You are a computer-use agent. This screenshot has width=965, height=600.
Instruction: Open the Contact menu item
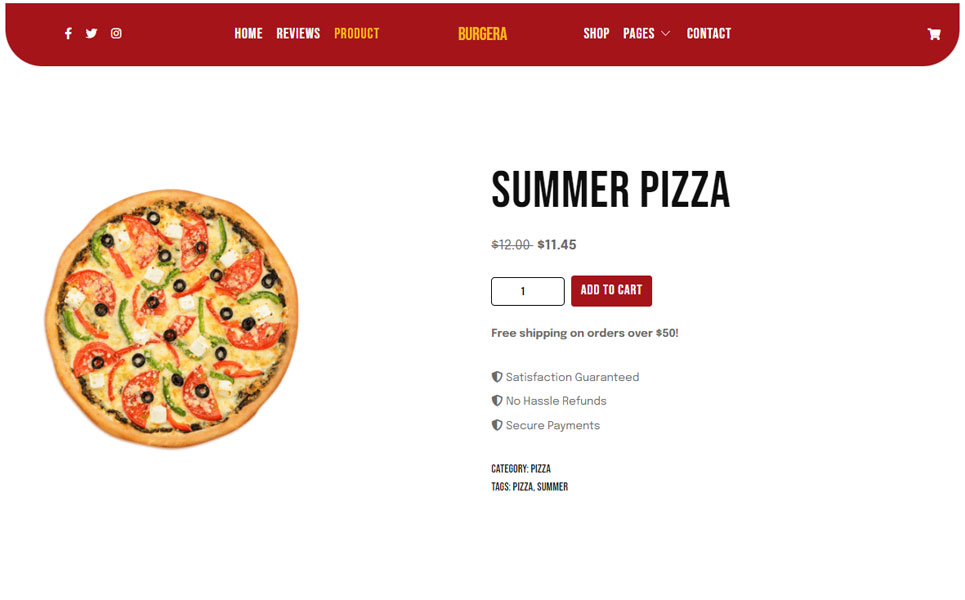[709, 34]
